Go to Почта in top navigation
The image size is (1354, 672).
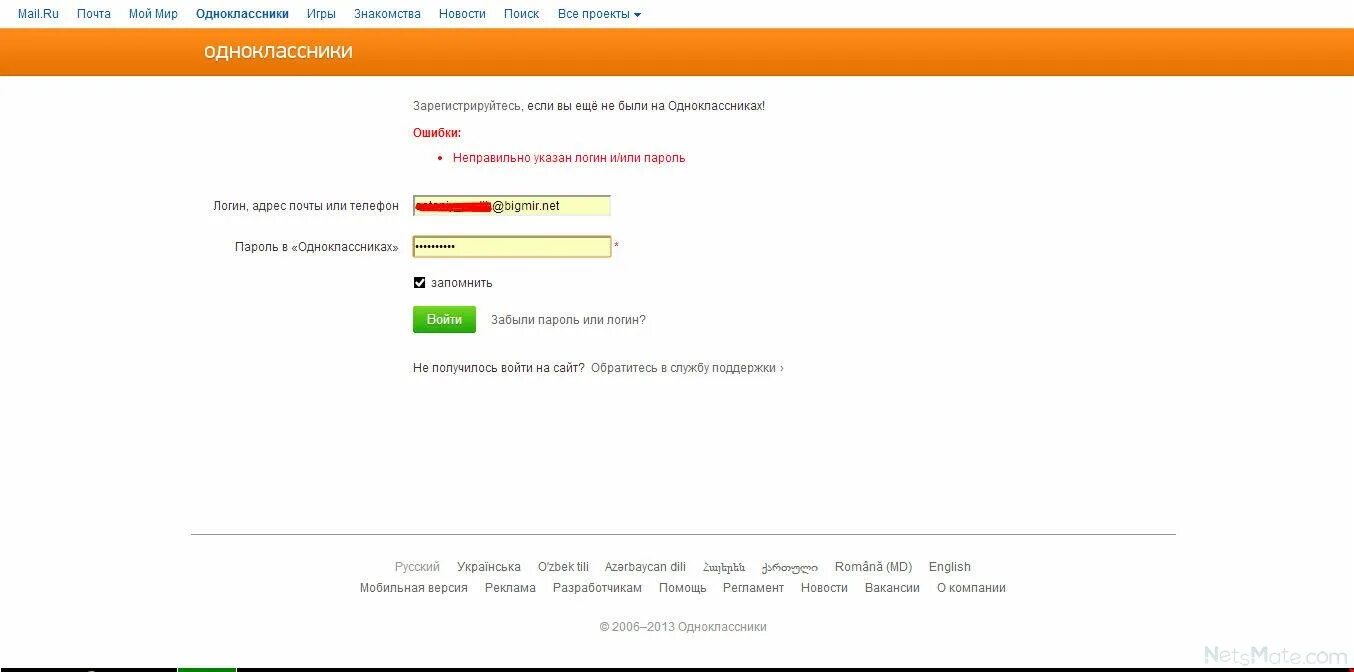[94, 14]
